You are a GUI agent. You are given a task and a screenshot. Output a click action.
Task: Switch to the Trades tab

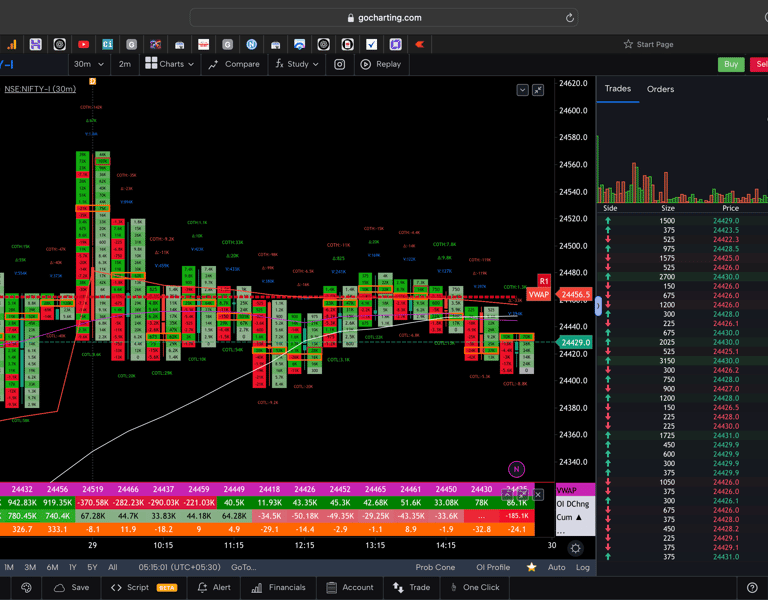[x=618, y=89]
